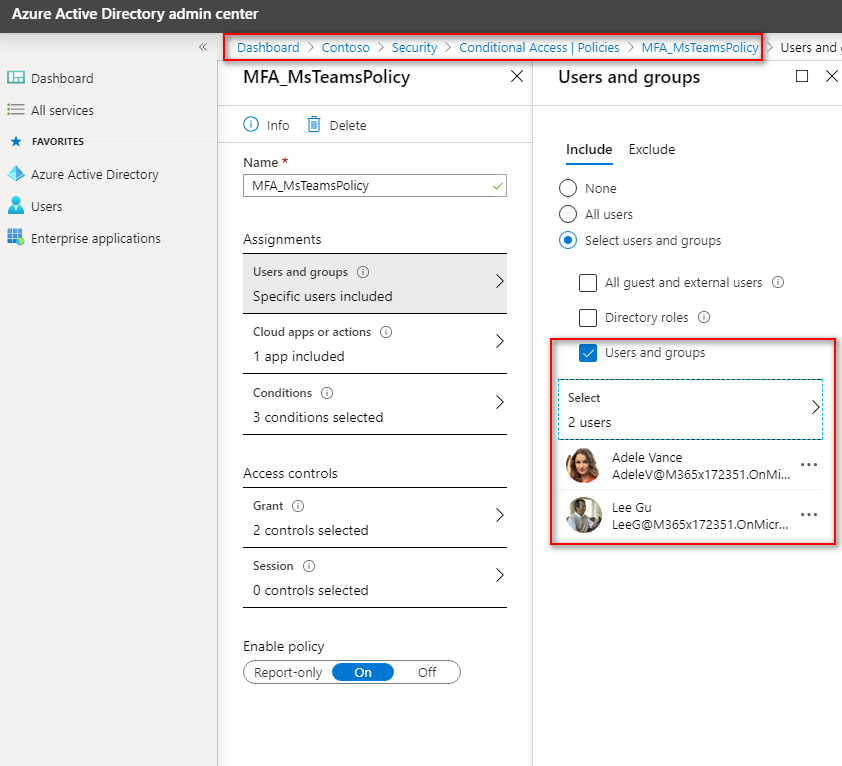
Task: Set Enable policy to Report-only
Action: [x=288, y=673]
